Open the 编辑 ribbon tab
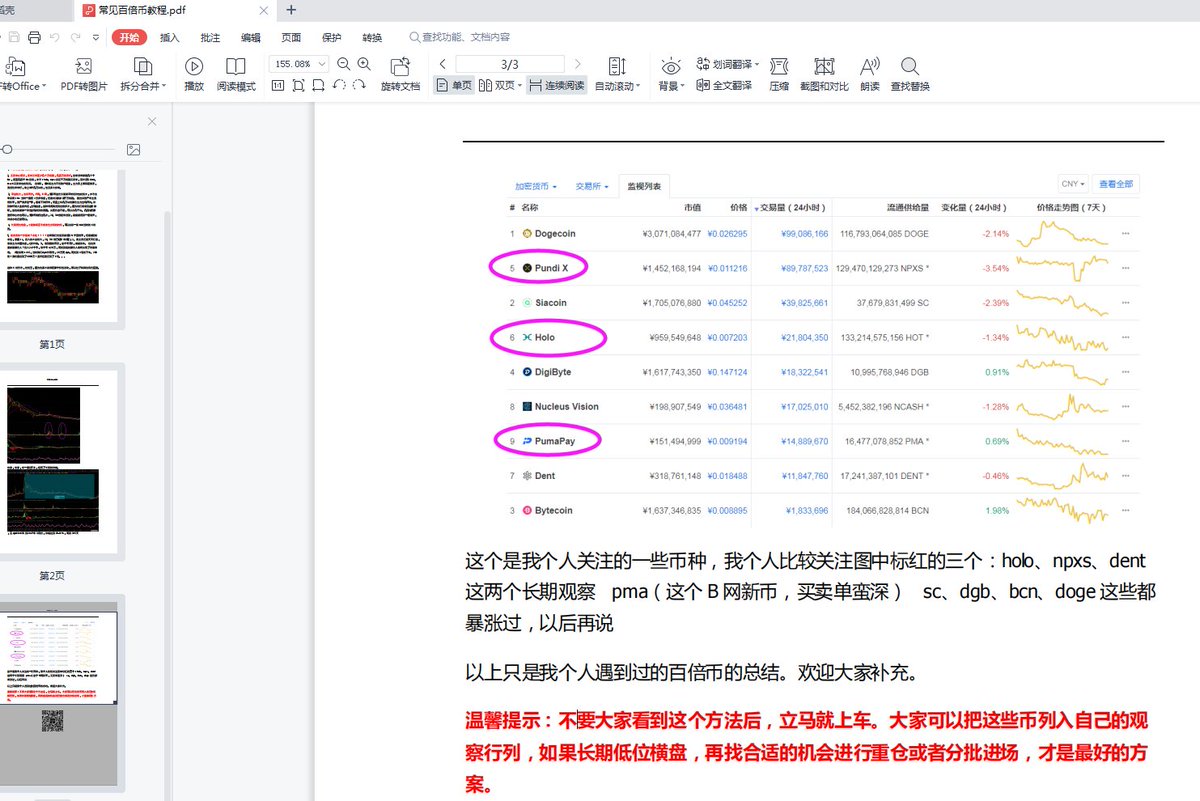The height and width of the screenshot is (801, 1200). point(250,37)
